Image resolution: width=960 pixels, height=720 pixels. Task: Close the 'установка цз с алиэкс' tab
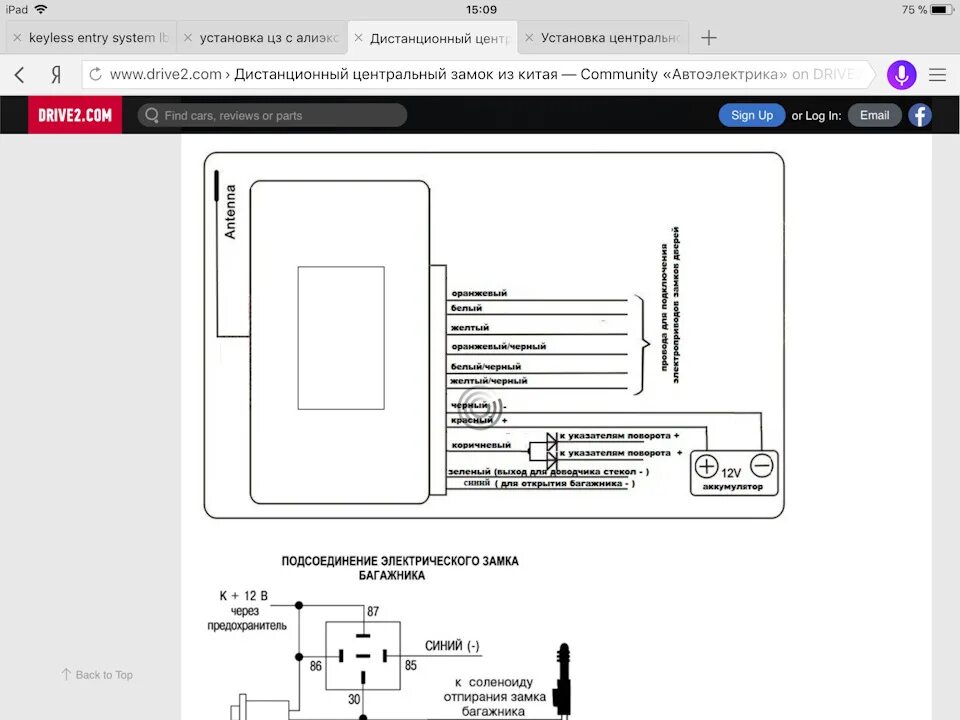pyautogui.click(x=188, y=38)
